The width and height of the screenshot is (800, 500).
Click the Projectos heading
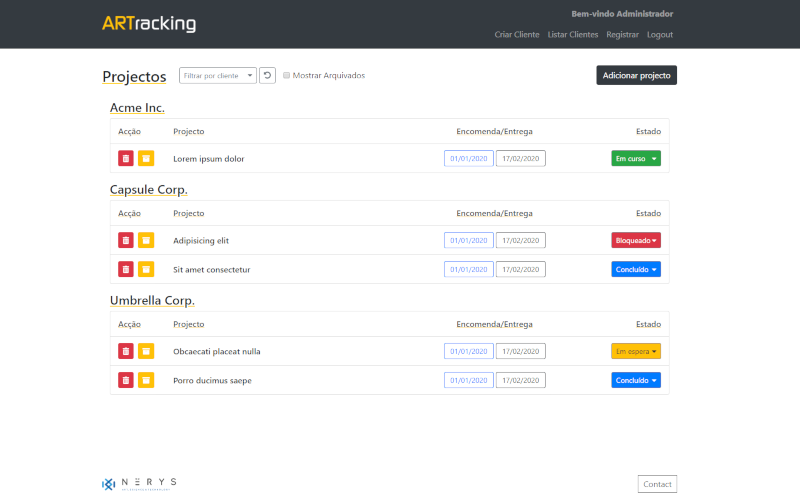[x=134, y=77]
